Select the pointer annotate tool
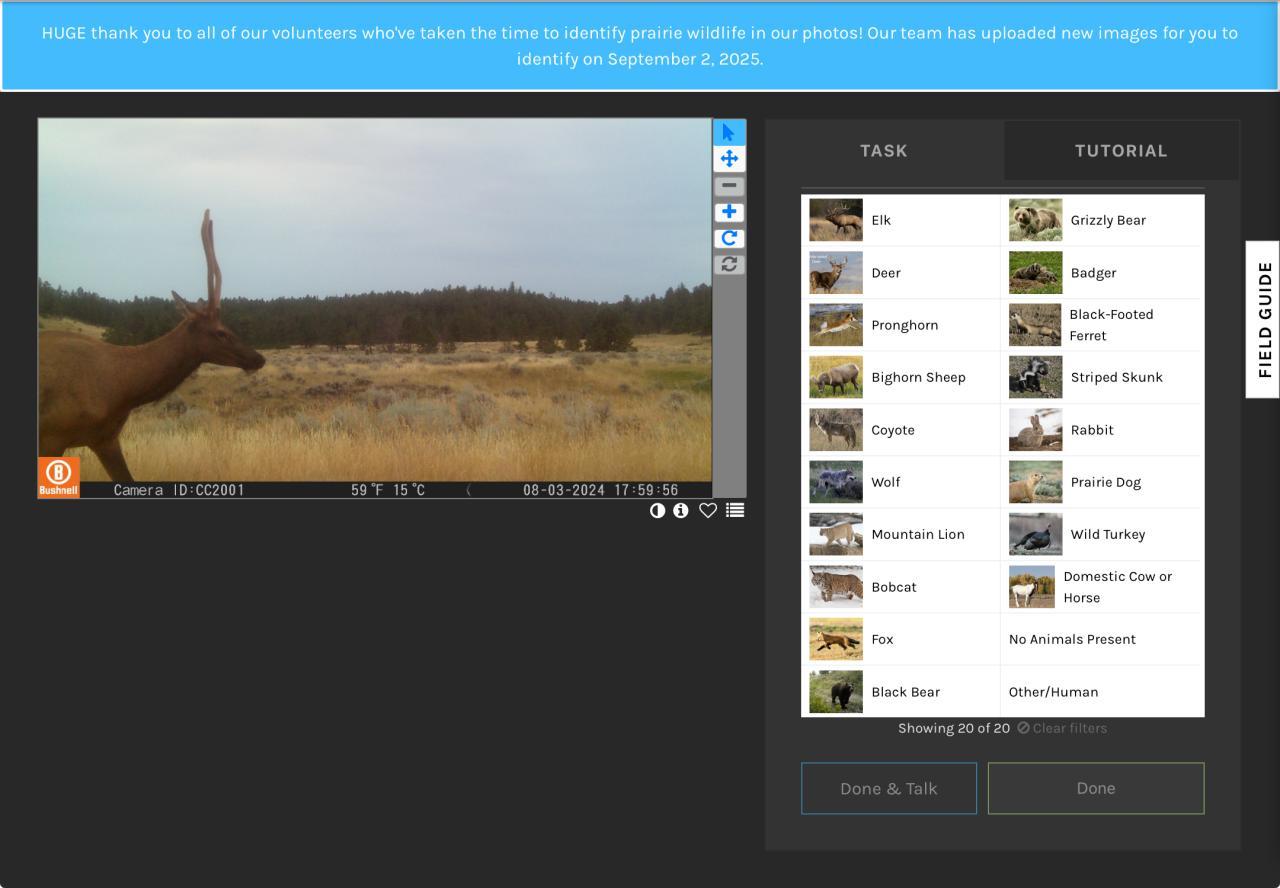The width and height of the screenshot is (1280, 888). click(729, 132)
